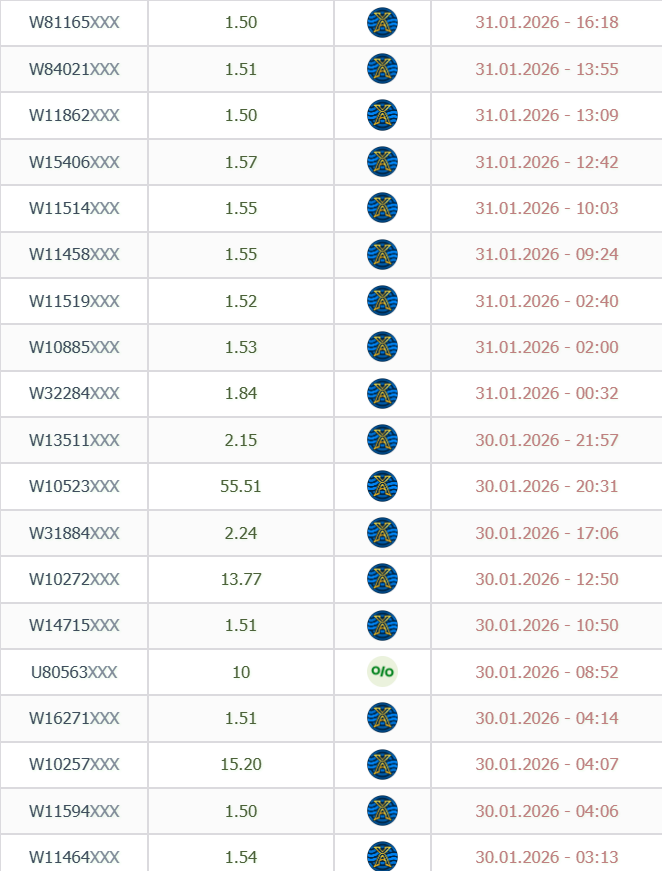The width and height of the screenshot is (662, 871).
Task: Click the blue logo icon beside amount 55.51
Action: pyautogui.click(x=382, y=486)
